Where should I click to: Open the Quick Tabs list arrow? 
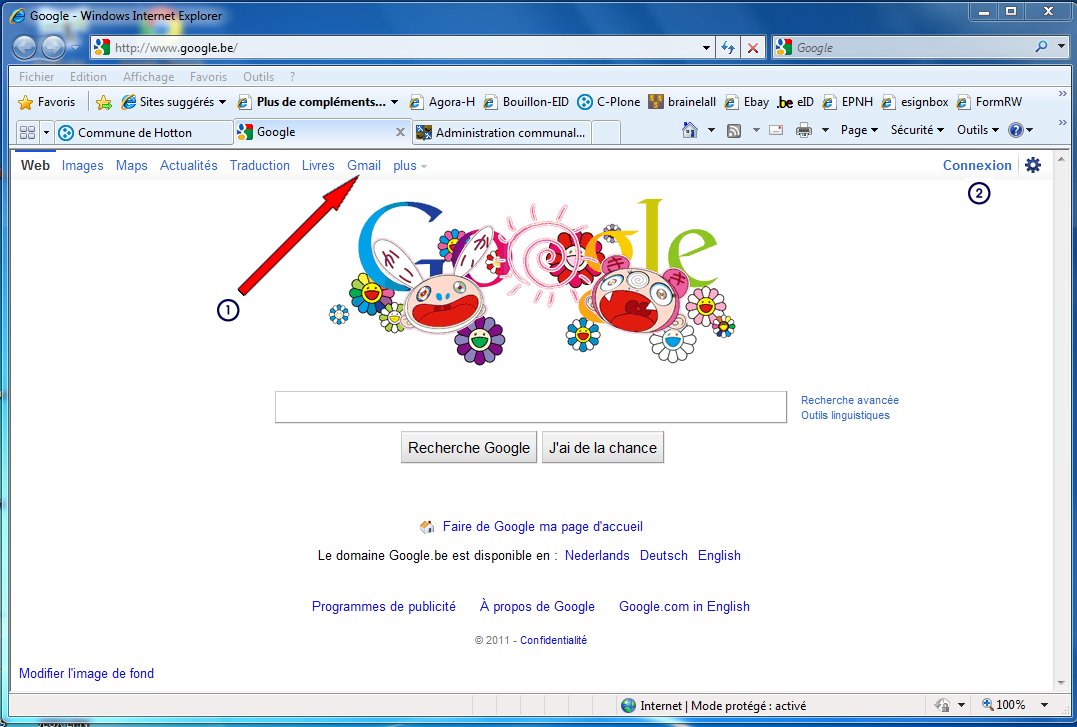click(46, 132)
